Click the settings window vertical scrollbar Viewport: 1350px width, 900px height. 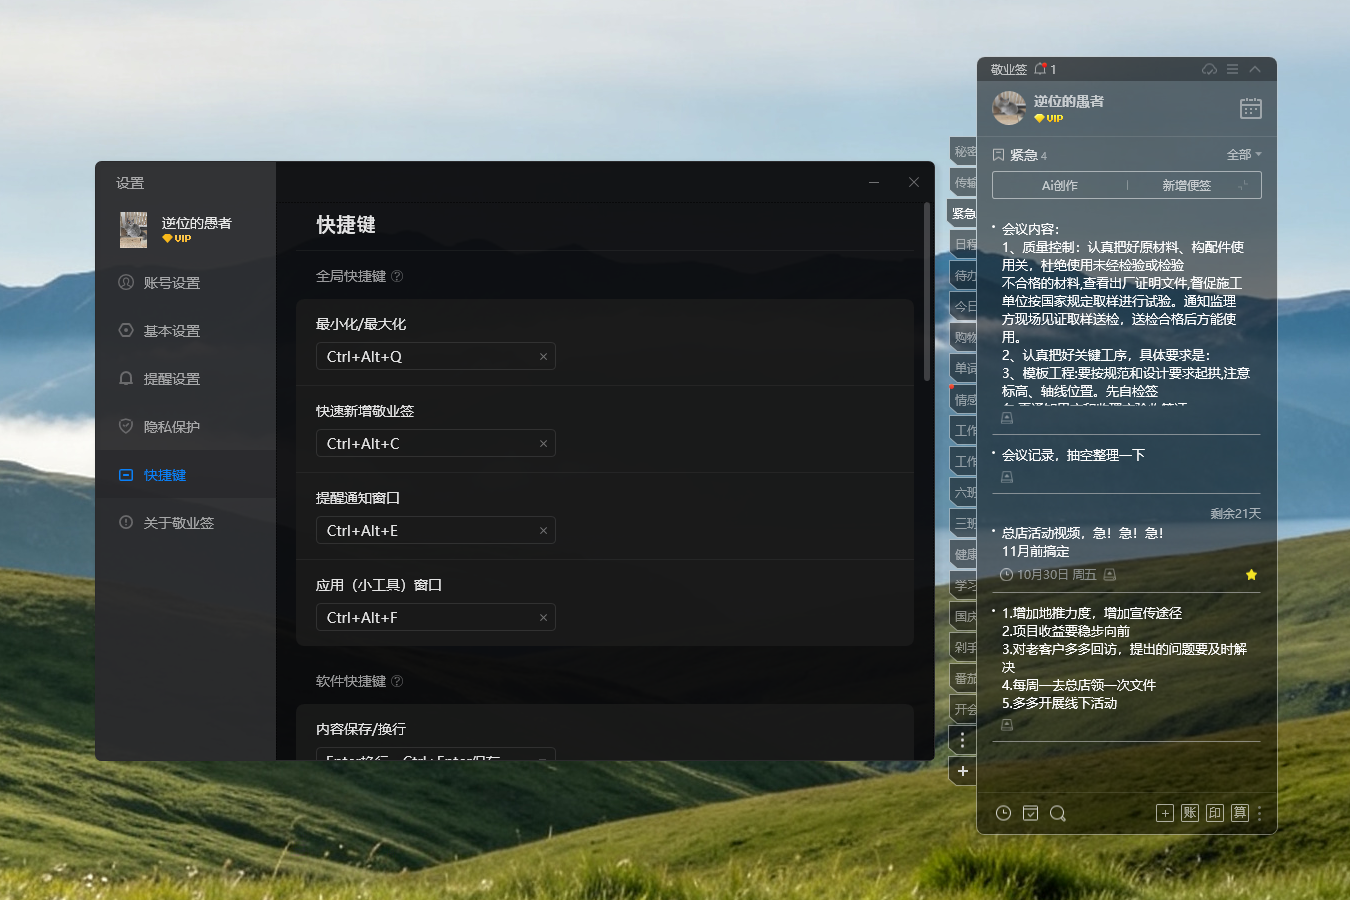click(927, 290)
